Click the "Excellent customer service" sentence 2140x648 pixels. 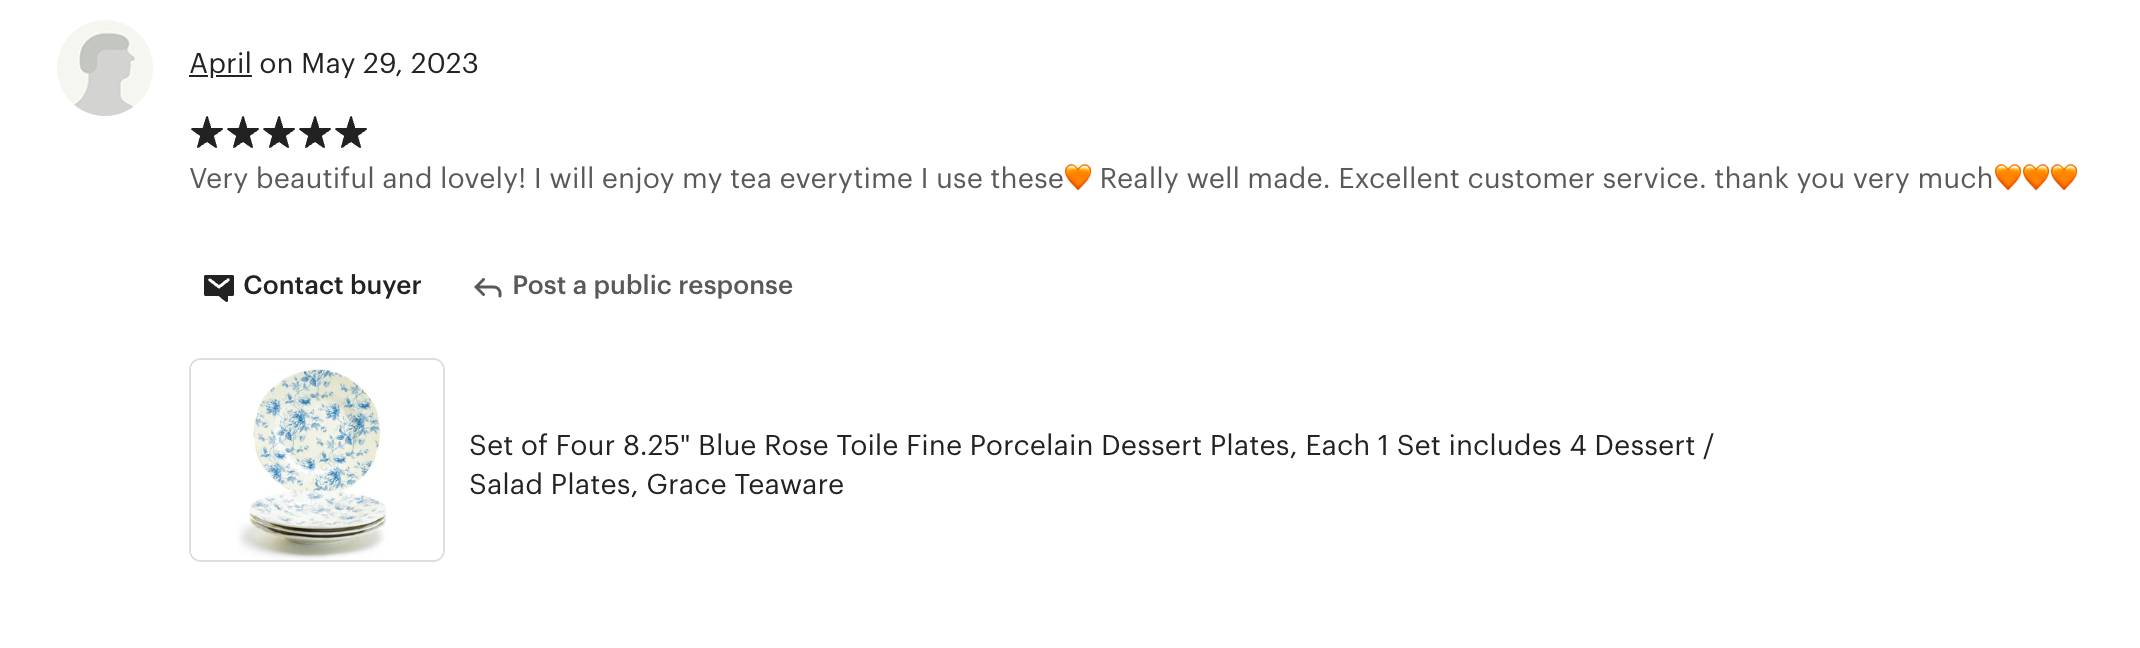tap(1521, 179)
